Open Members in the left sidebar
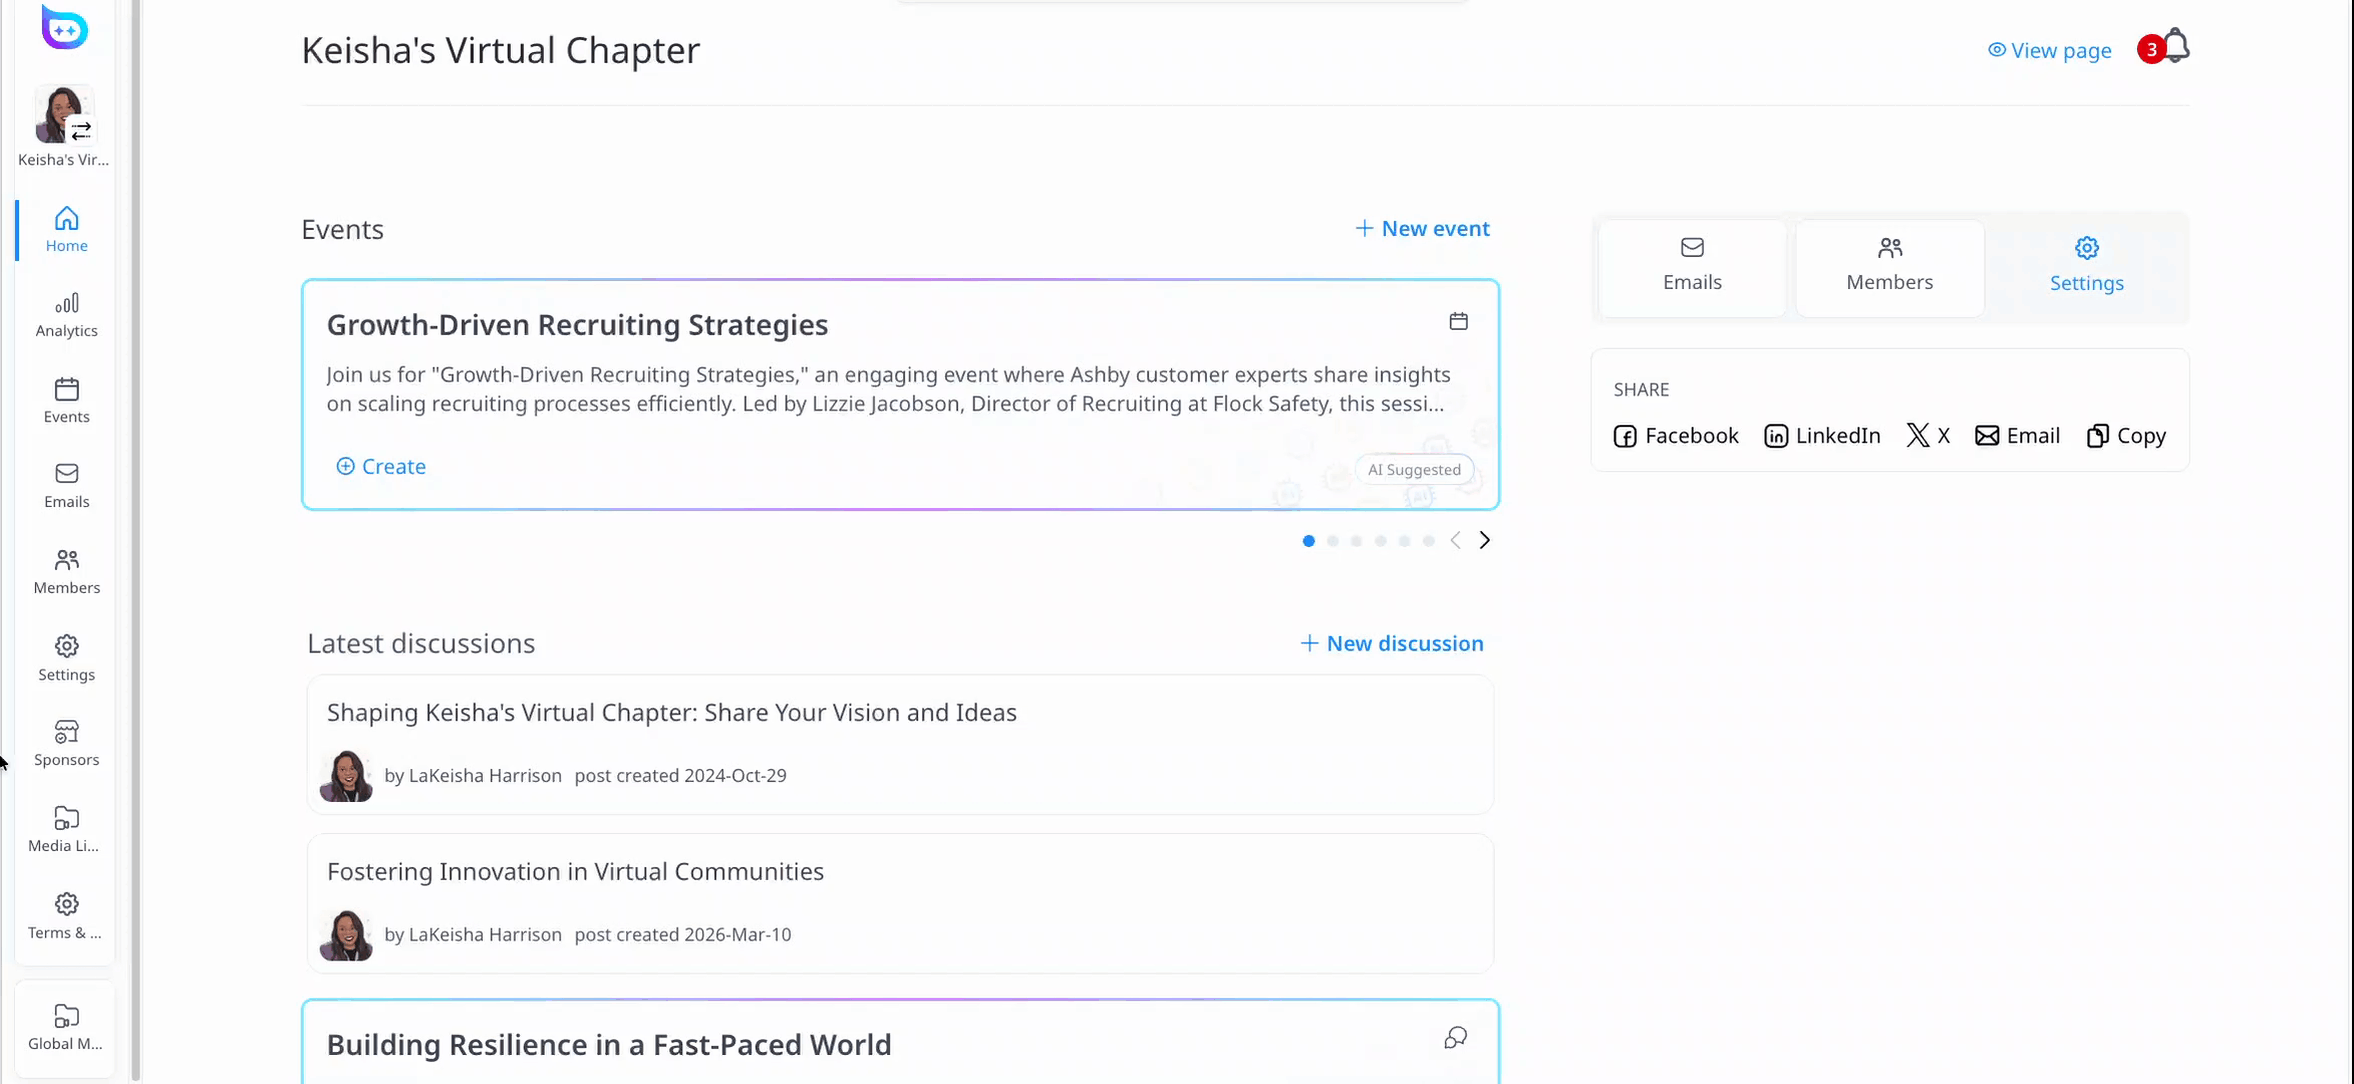 66,572
